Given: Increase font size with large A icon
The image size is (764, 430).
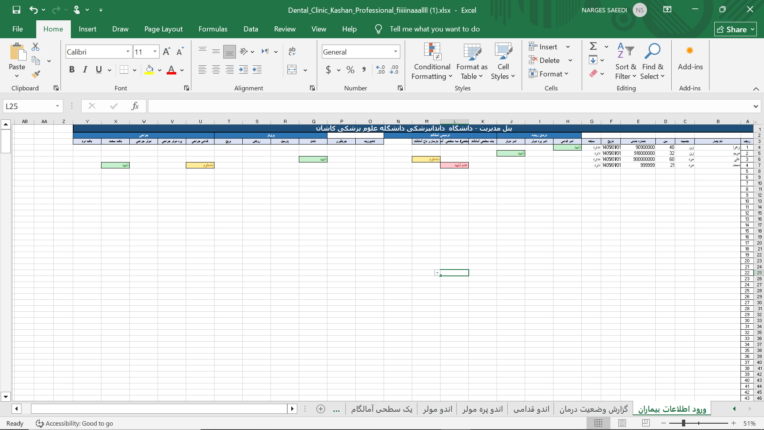Looking at the screenshot, I should 167,52.
